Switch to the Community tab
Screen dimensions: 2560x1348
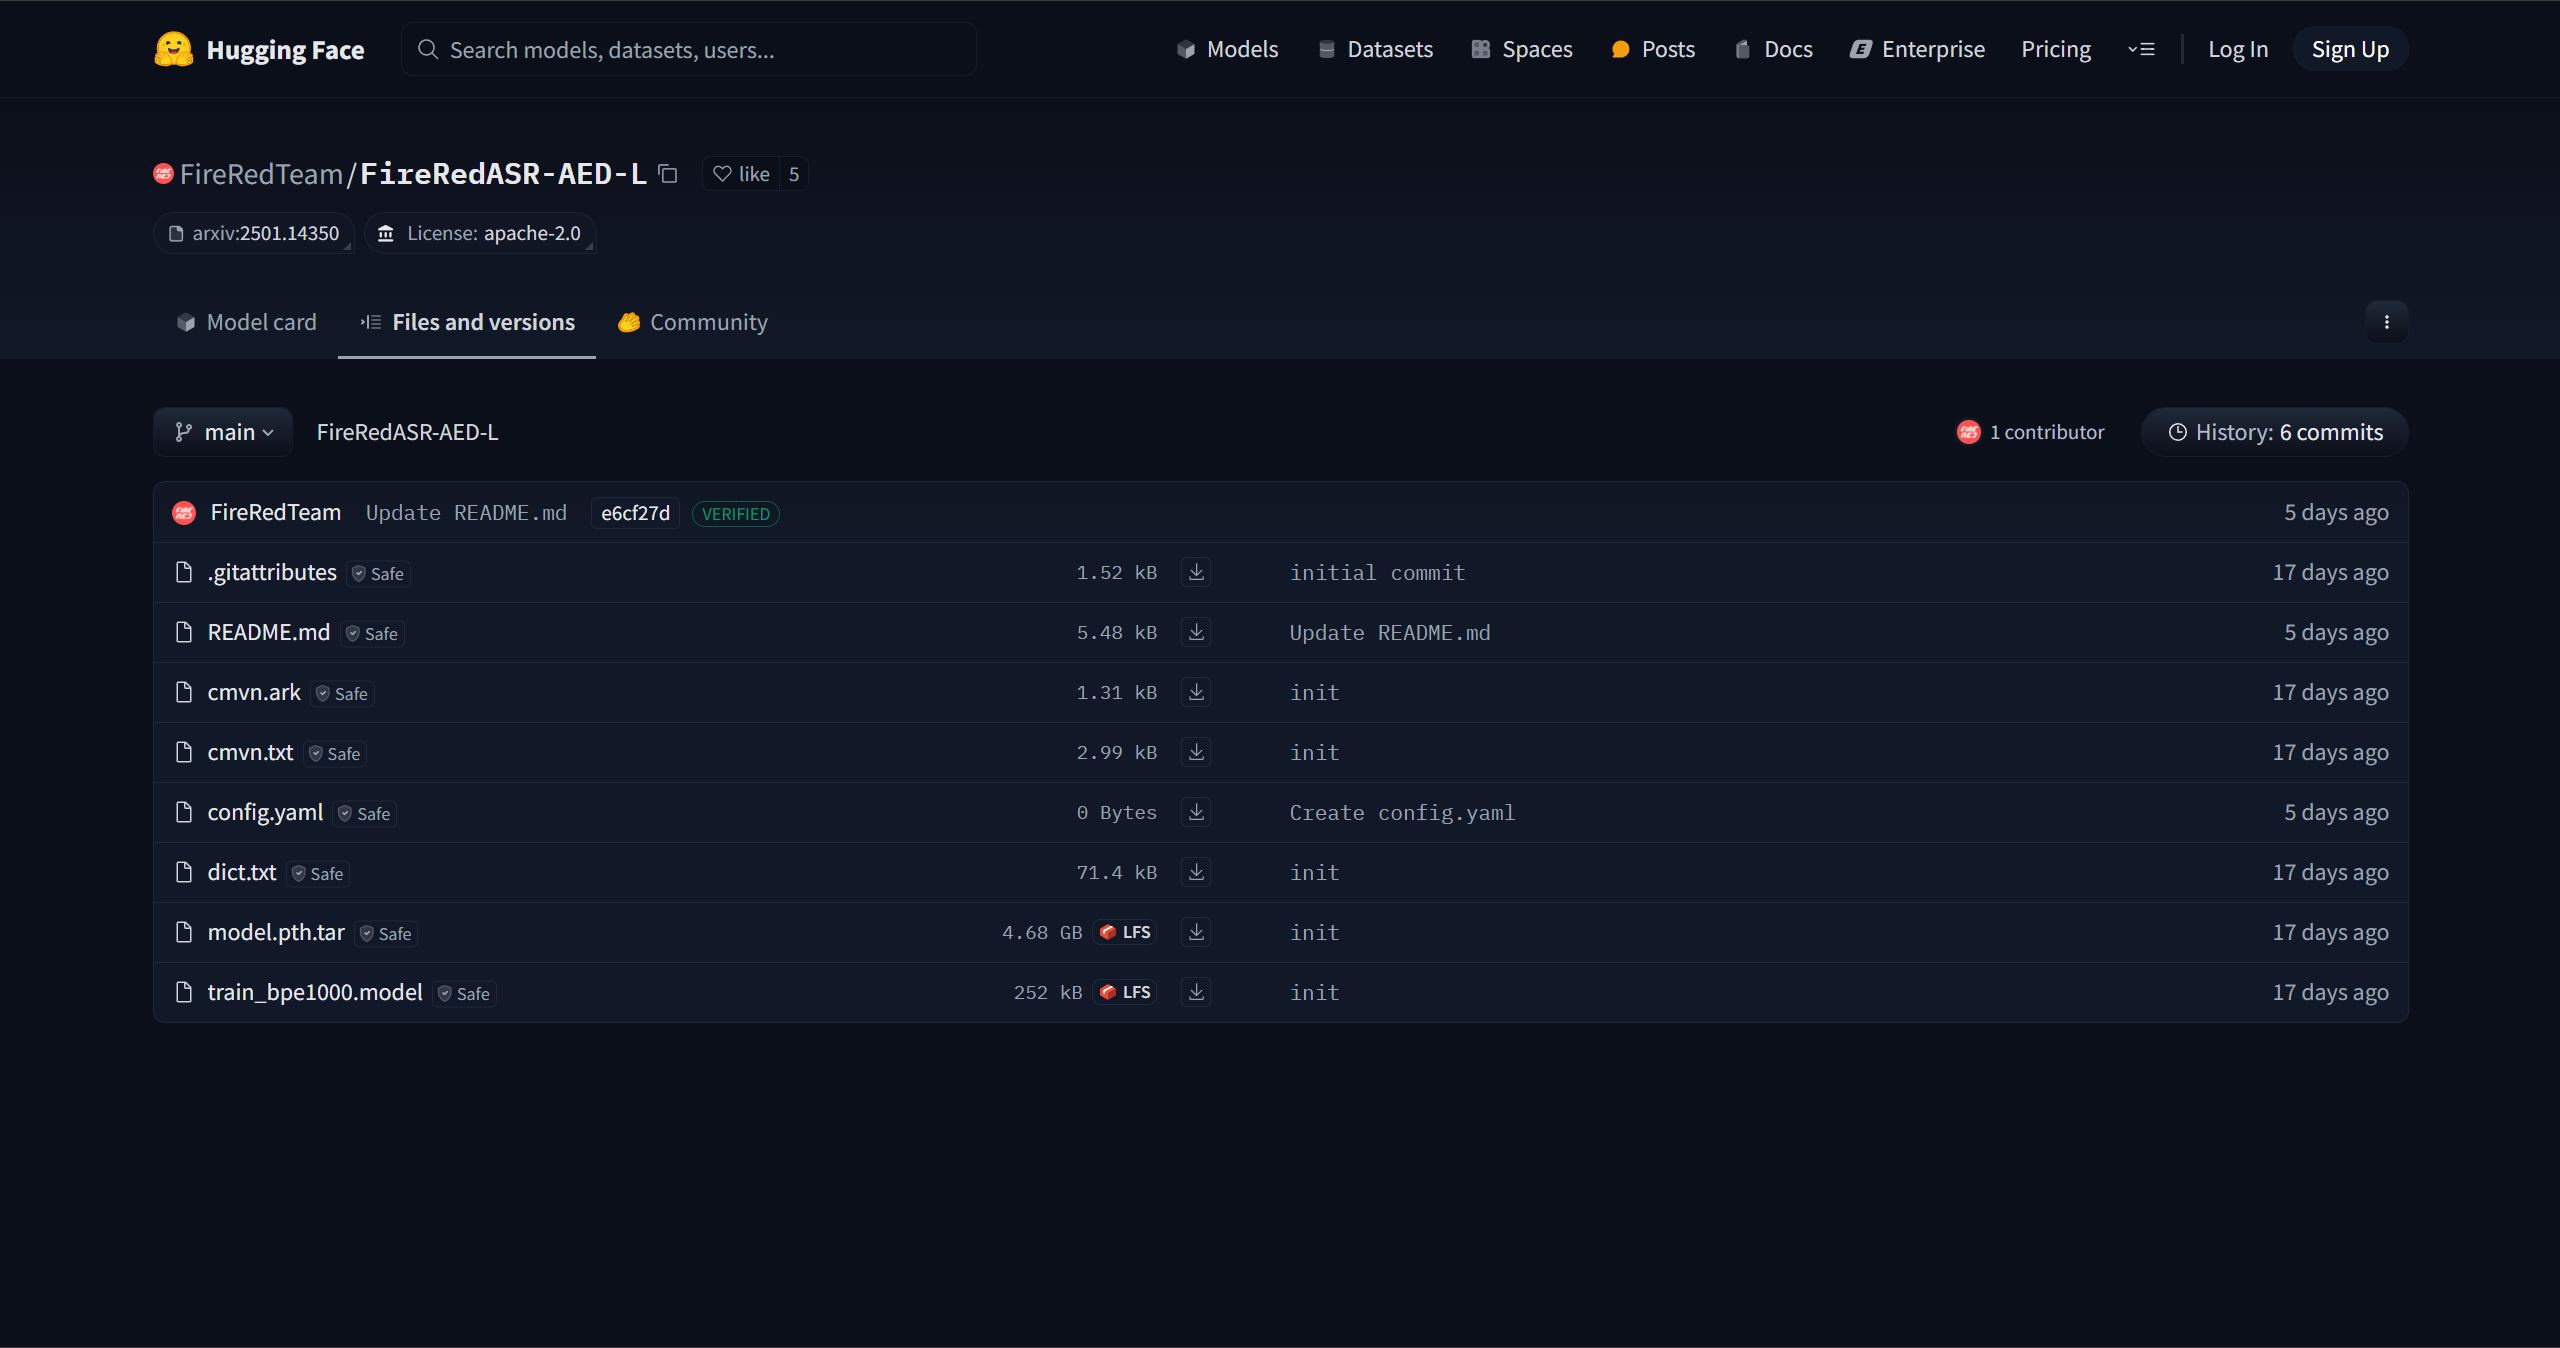pyautogui.click(x=692, y=322)
